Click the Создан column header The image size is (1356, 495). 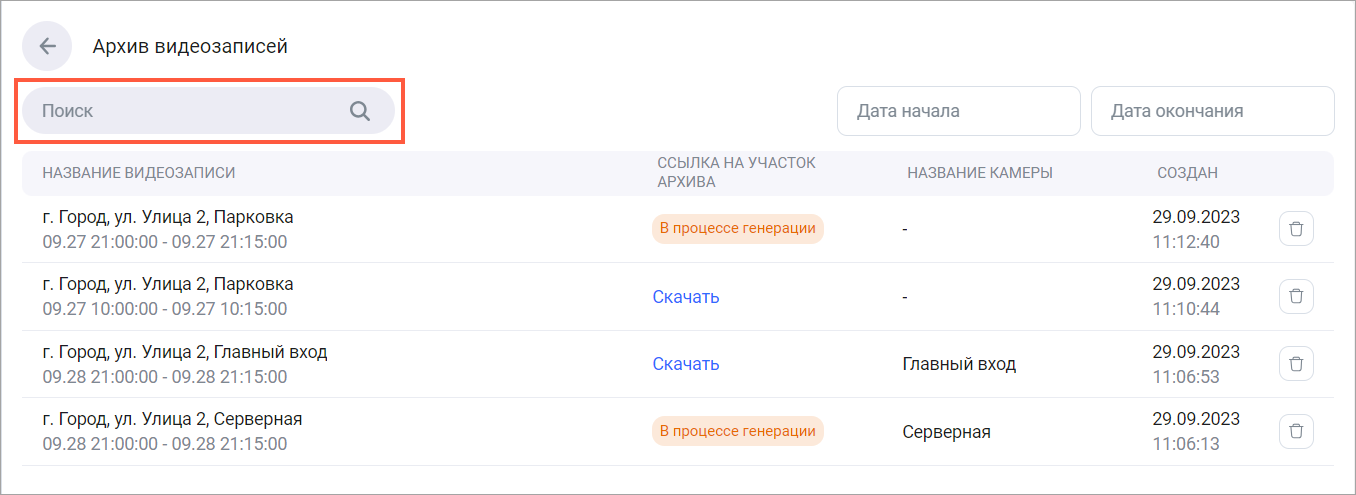[1187, 173]
